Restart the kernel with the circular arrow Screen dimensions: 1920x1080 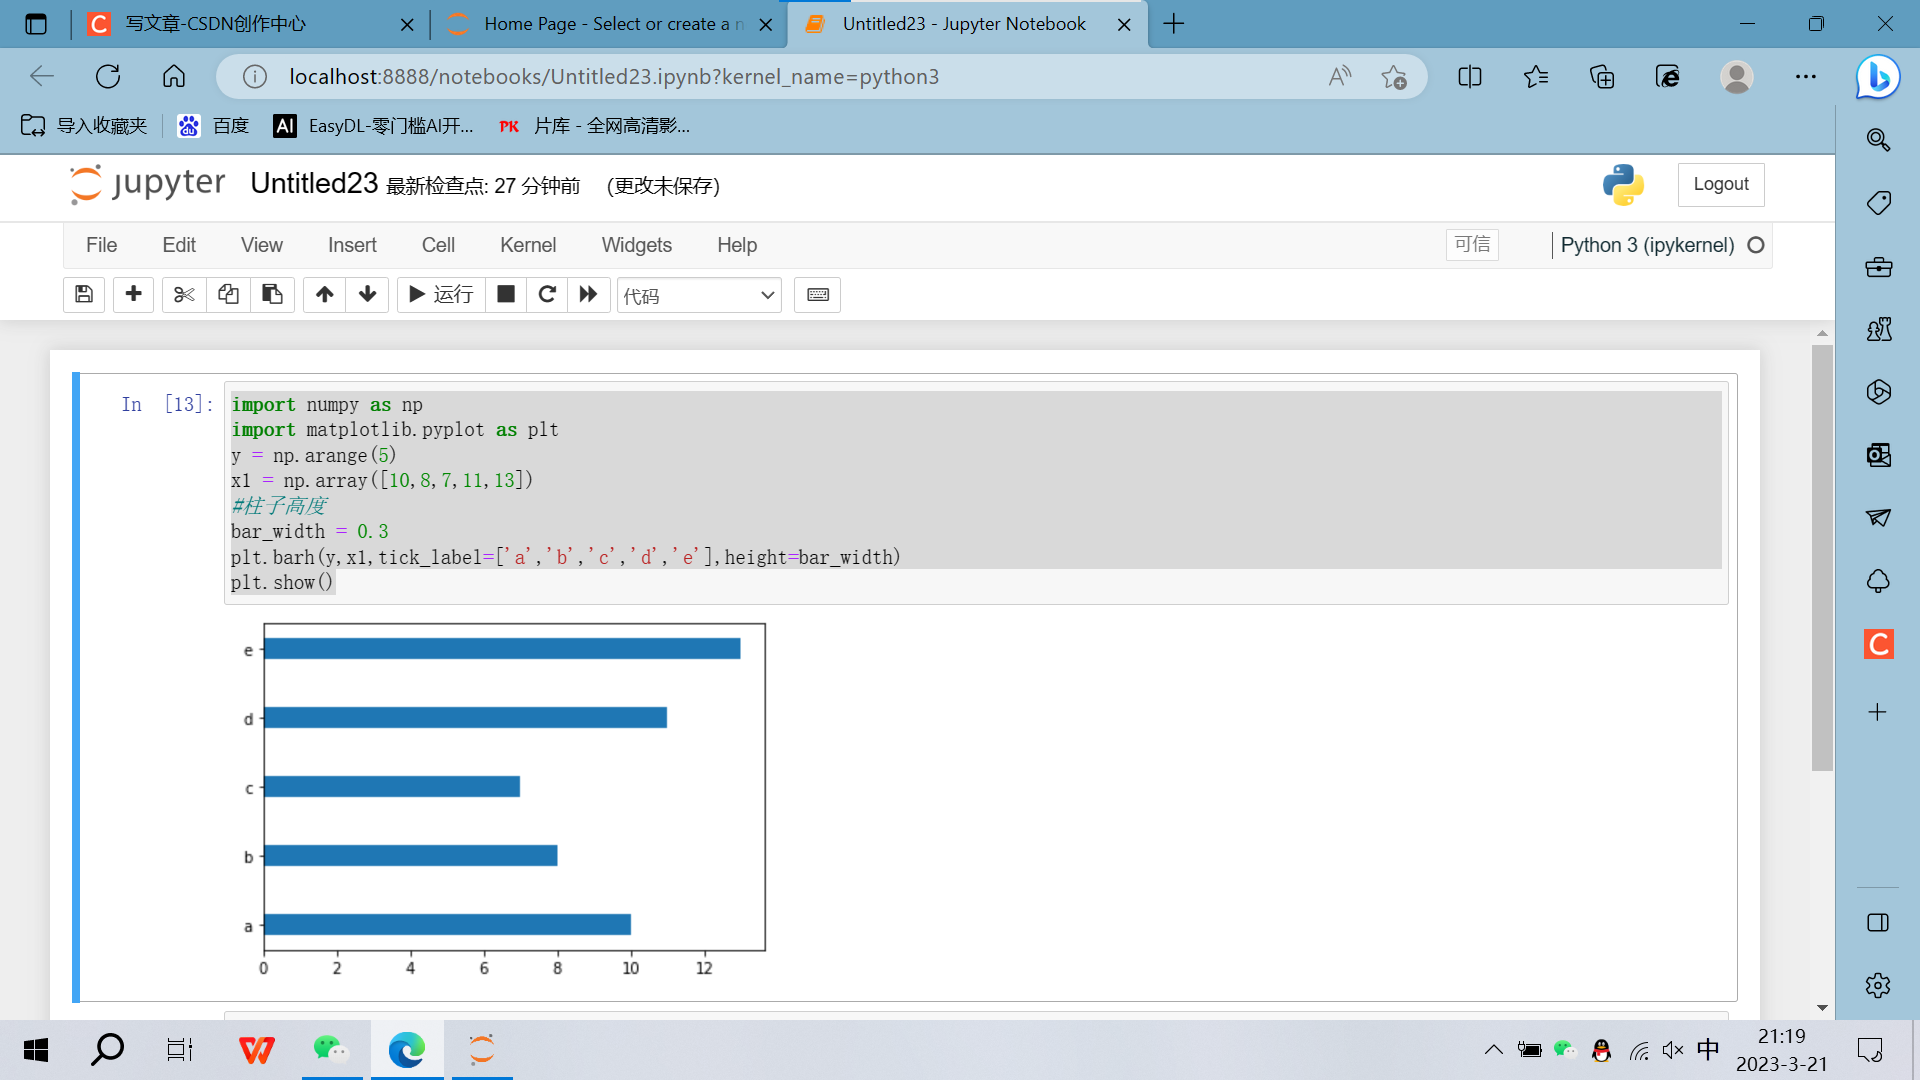point(547,294)
